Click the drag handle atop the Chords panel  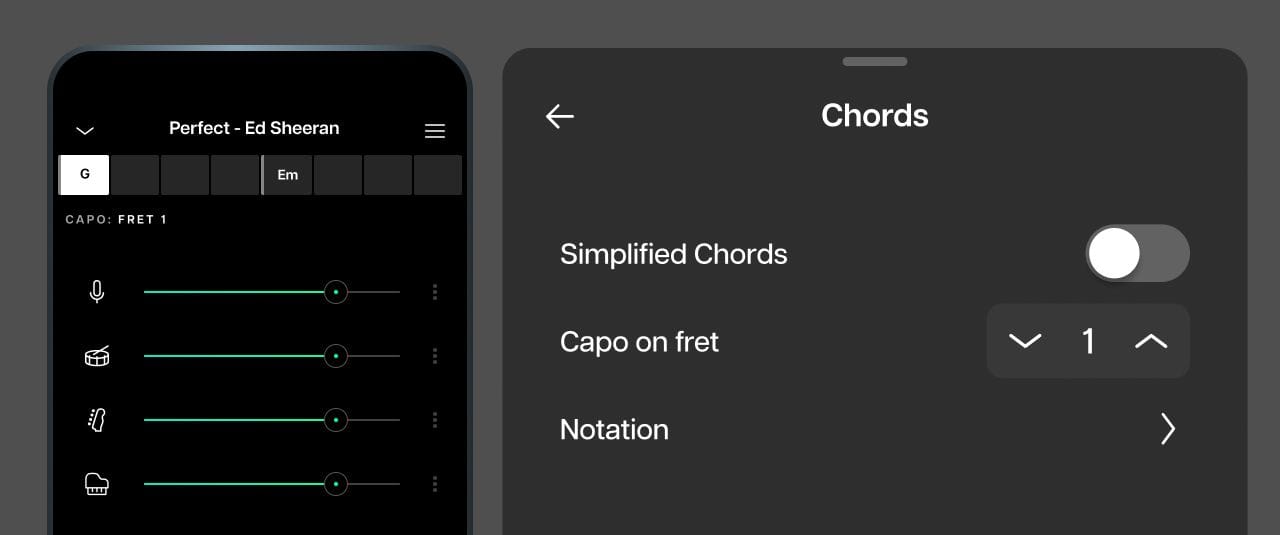coord(874,62)
